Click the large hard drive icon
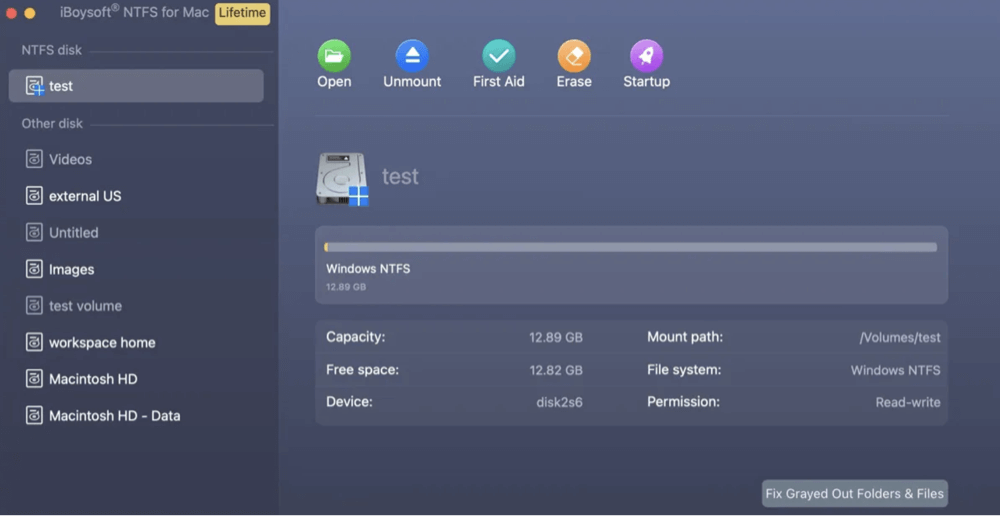Viewport: 1000px width, 516px height. point(342,179)
